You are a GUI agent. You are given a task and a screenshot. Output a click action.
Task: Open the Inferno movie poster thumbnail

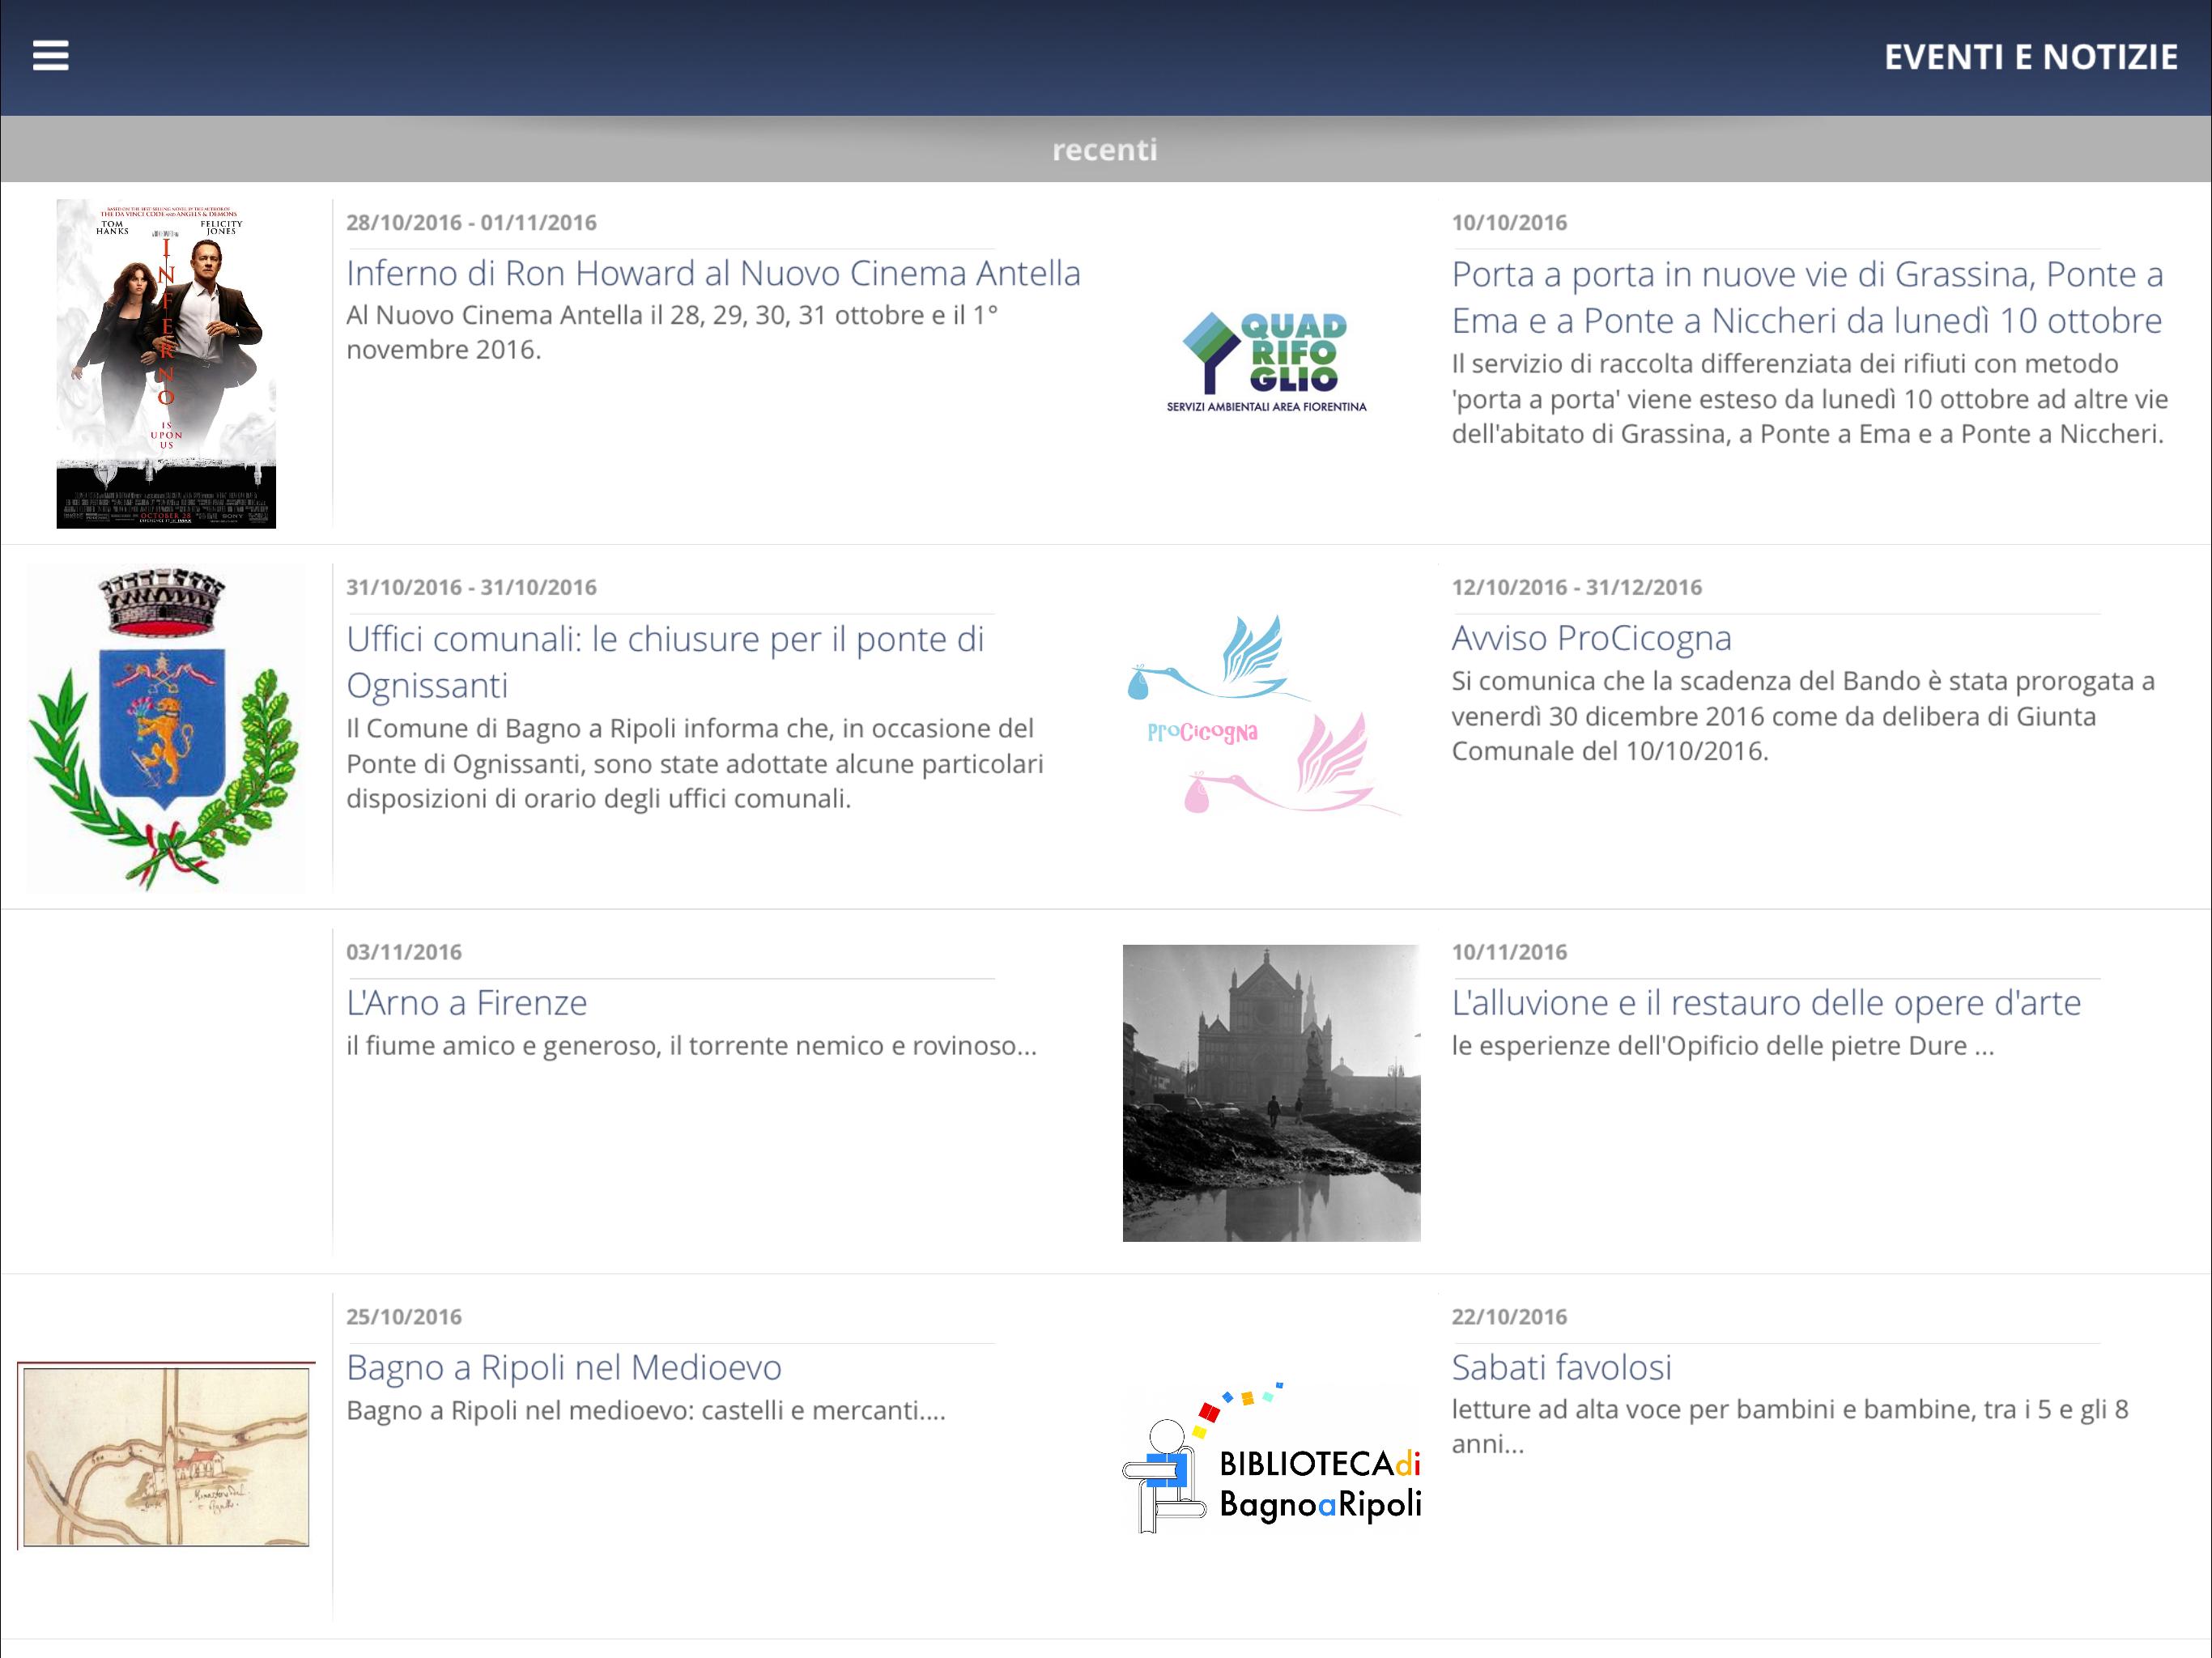pyautogui.click(x=166, y=364)
